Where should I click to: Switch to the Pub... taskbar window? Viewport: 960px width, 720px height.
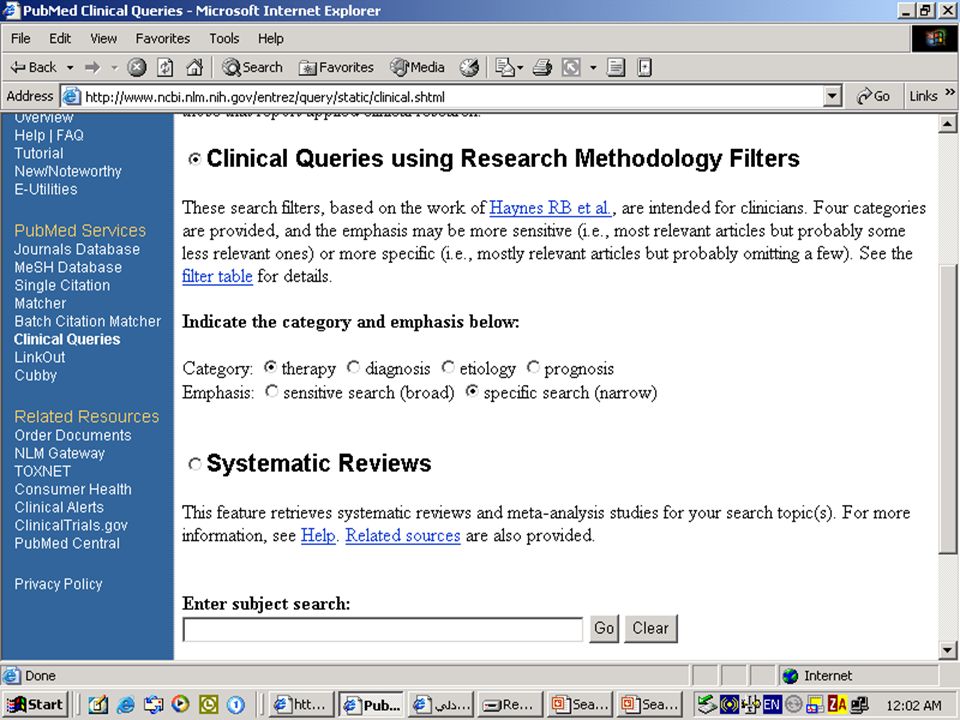pos(372,705)
